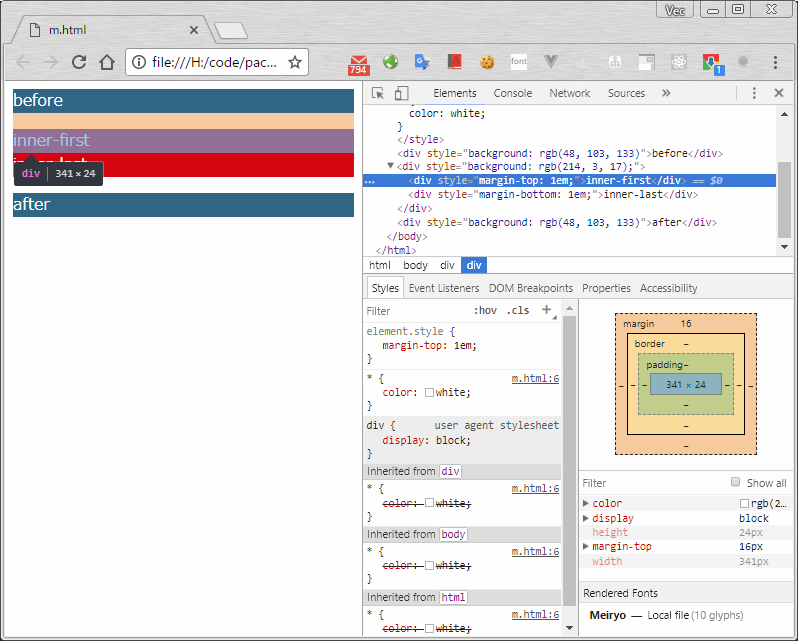798x641 pixels.
Task: Click the address bar URL
Action: click(214, 62)
